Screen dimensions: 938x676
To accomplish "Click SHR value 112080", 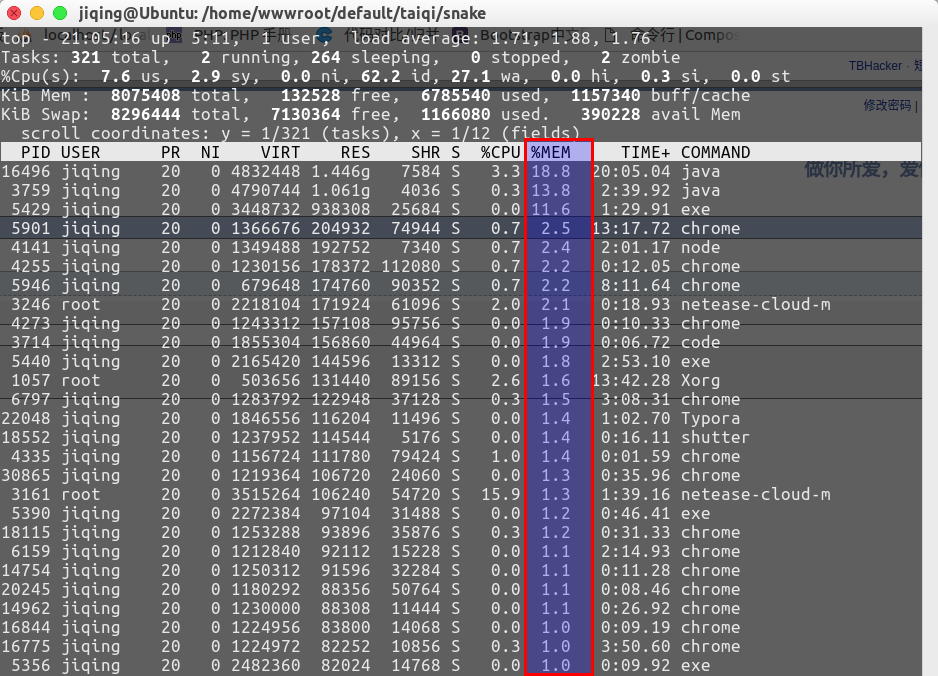I will click(x=411, y=267).
